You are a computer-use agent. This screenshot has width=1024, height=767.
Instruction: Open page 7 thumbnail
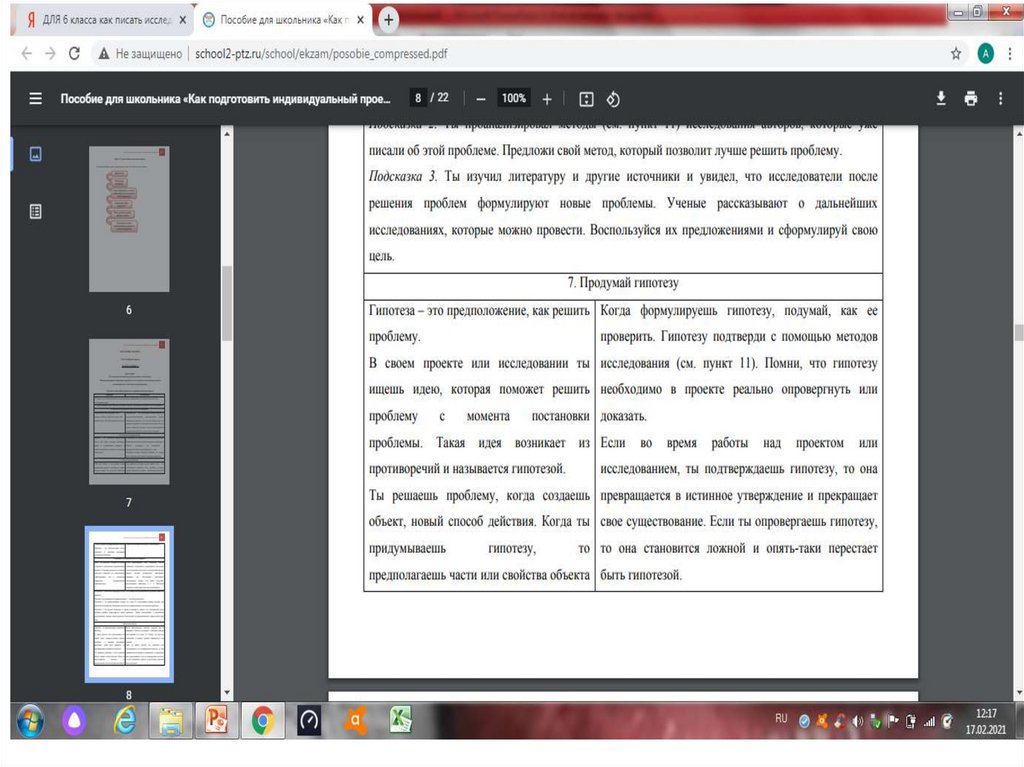coord(129,412)
